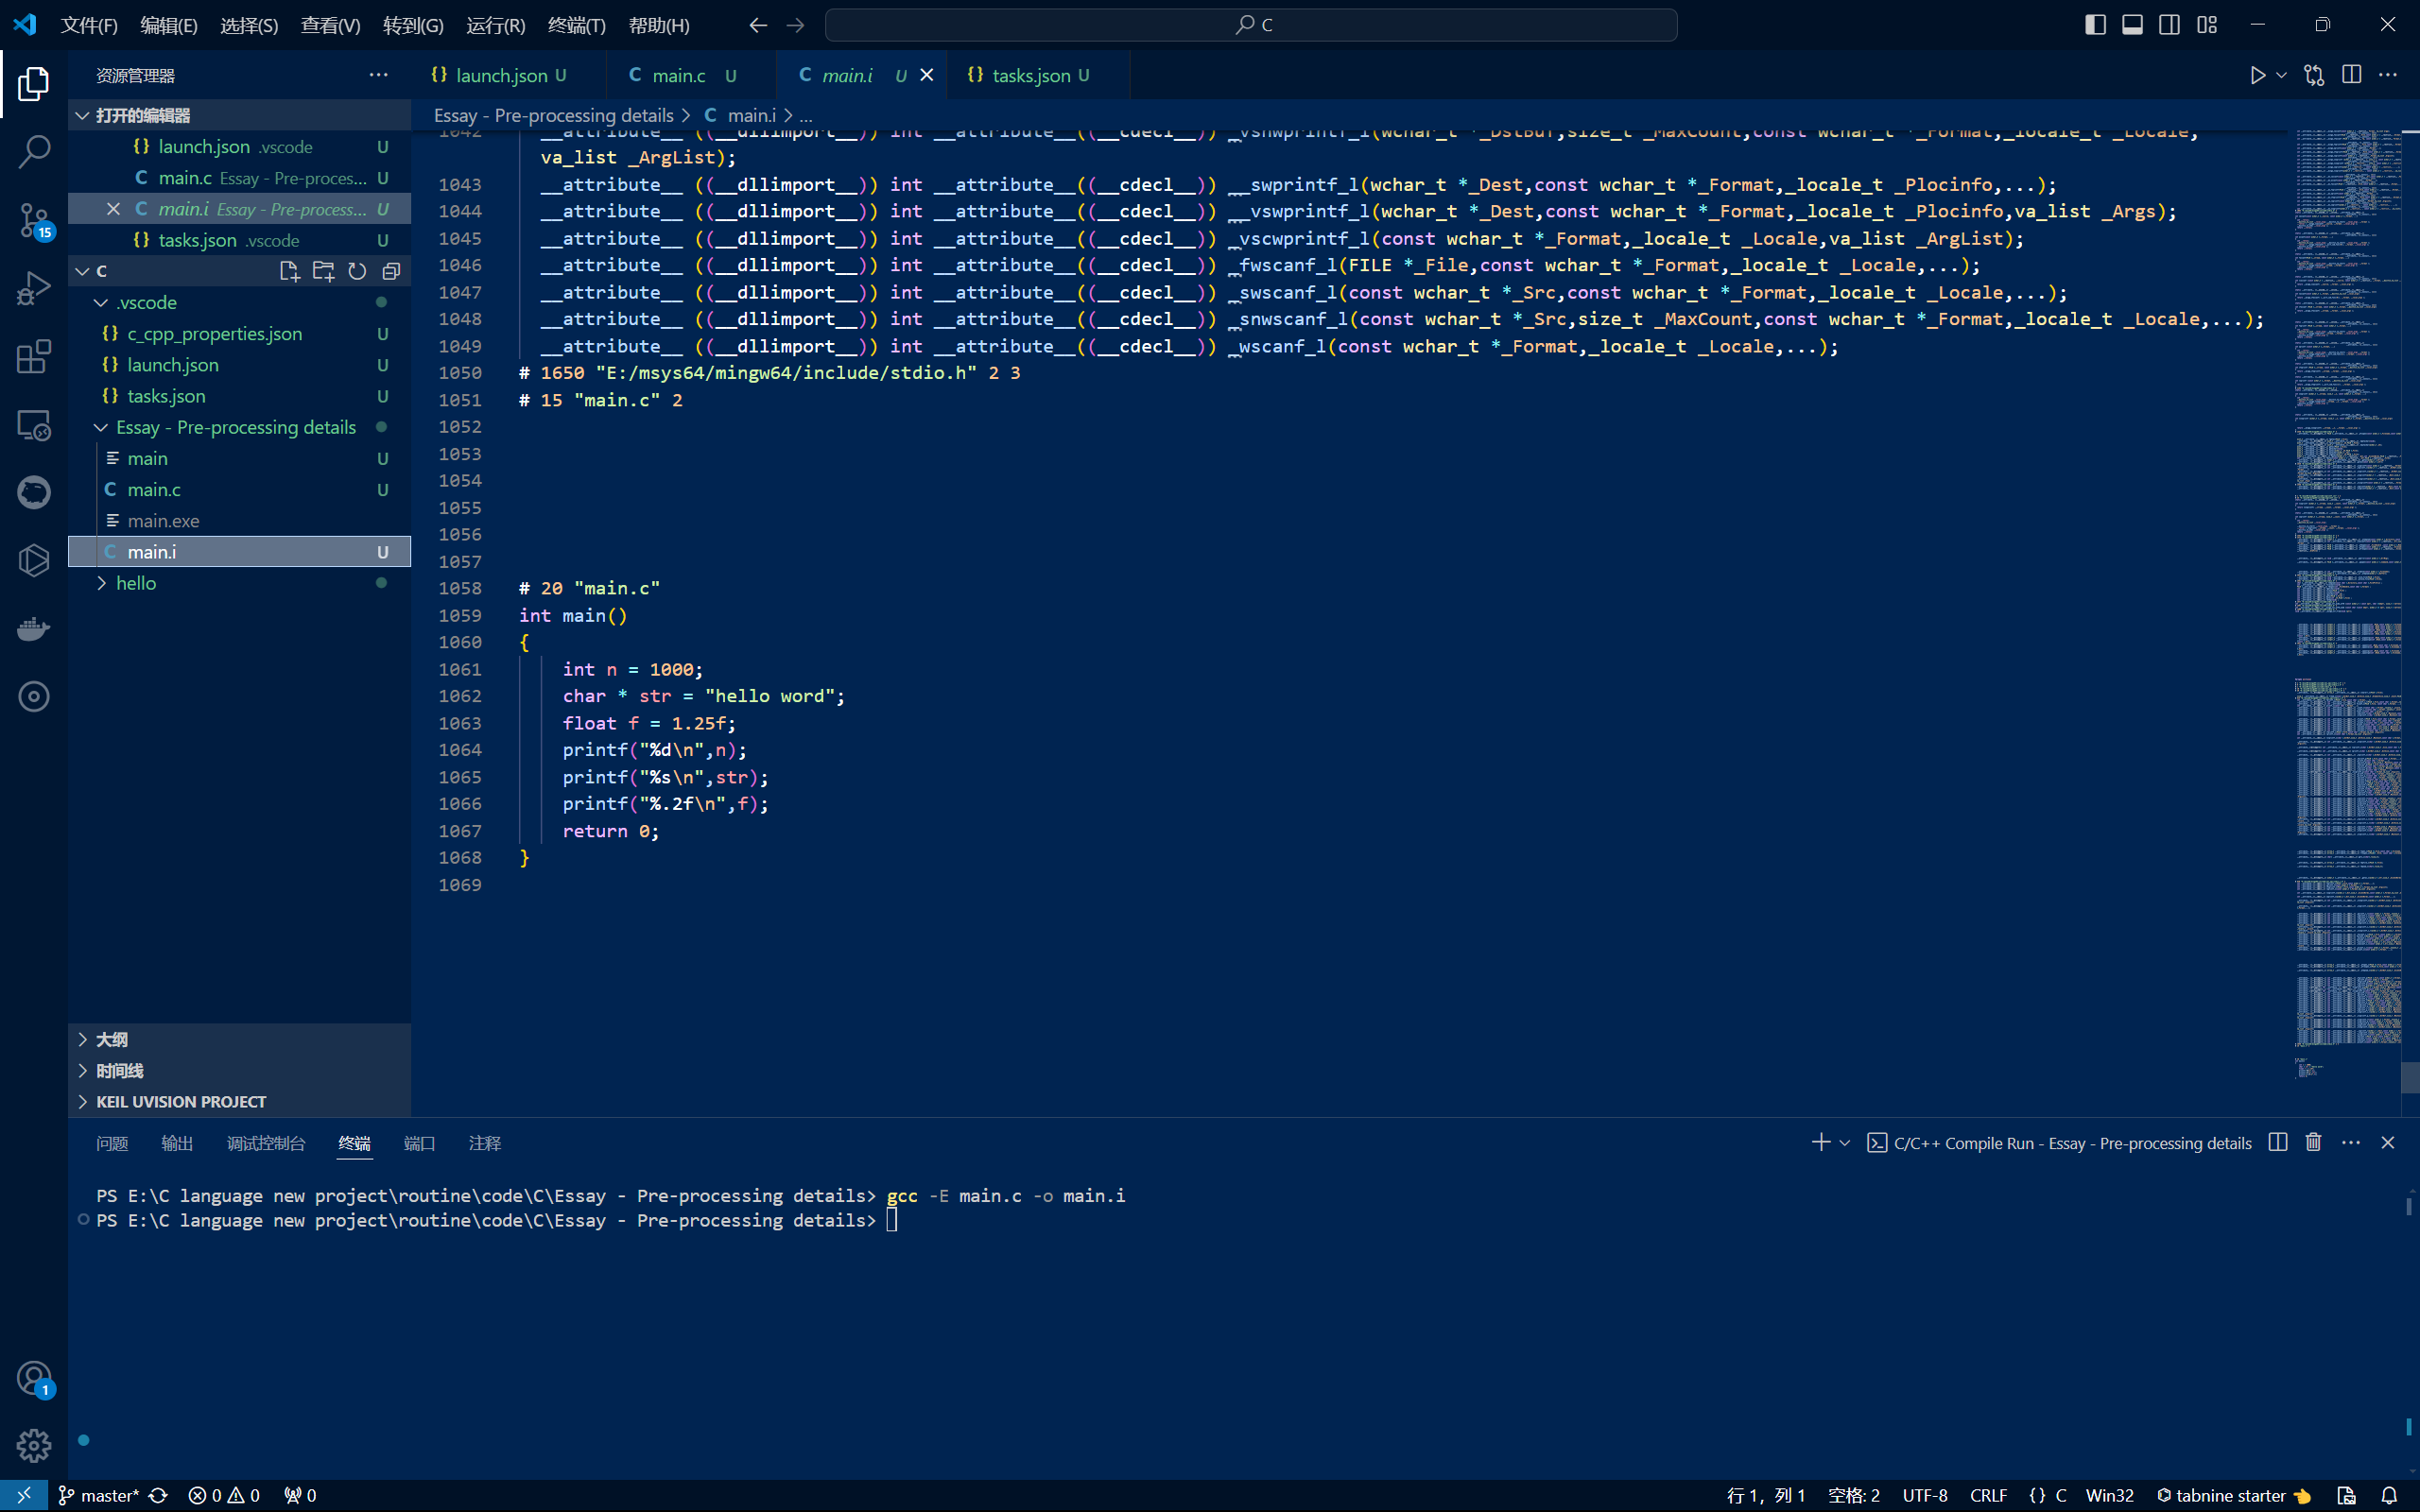Switch to Output panel tab
This screenshot has width=2420, height=1512.
[x=177, y=1143]
